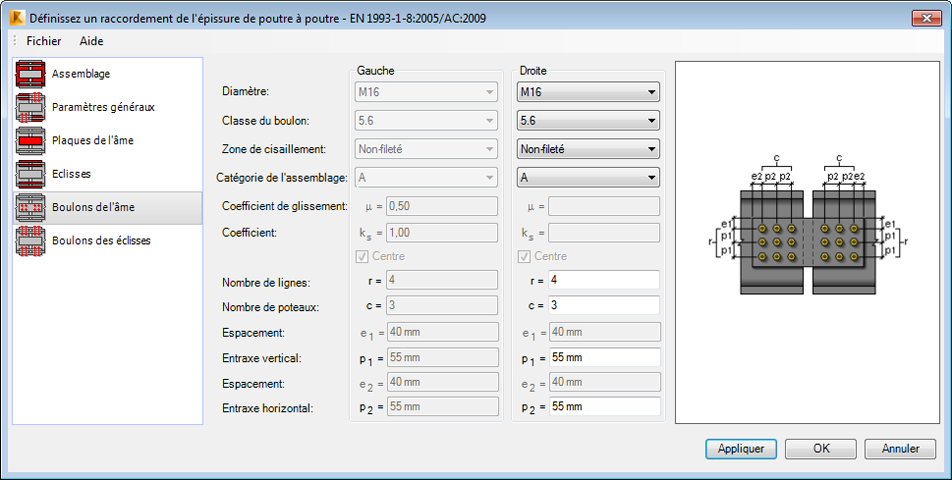Confirm with the OK button
Screen dimensions: 952x480
click(x=821, y=449)
